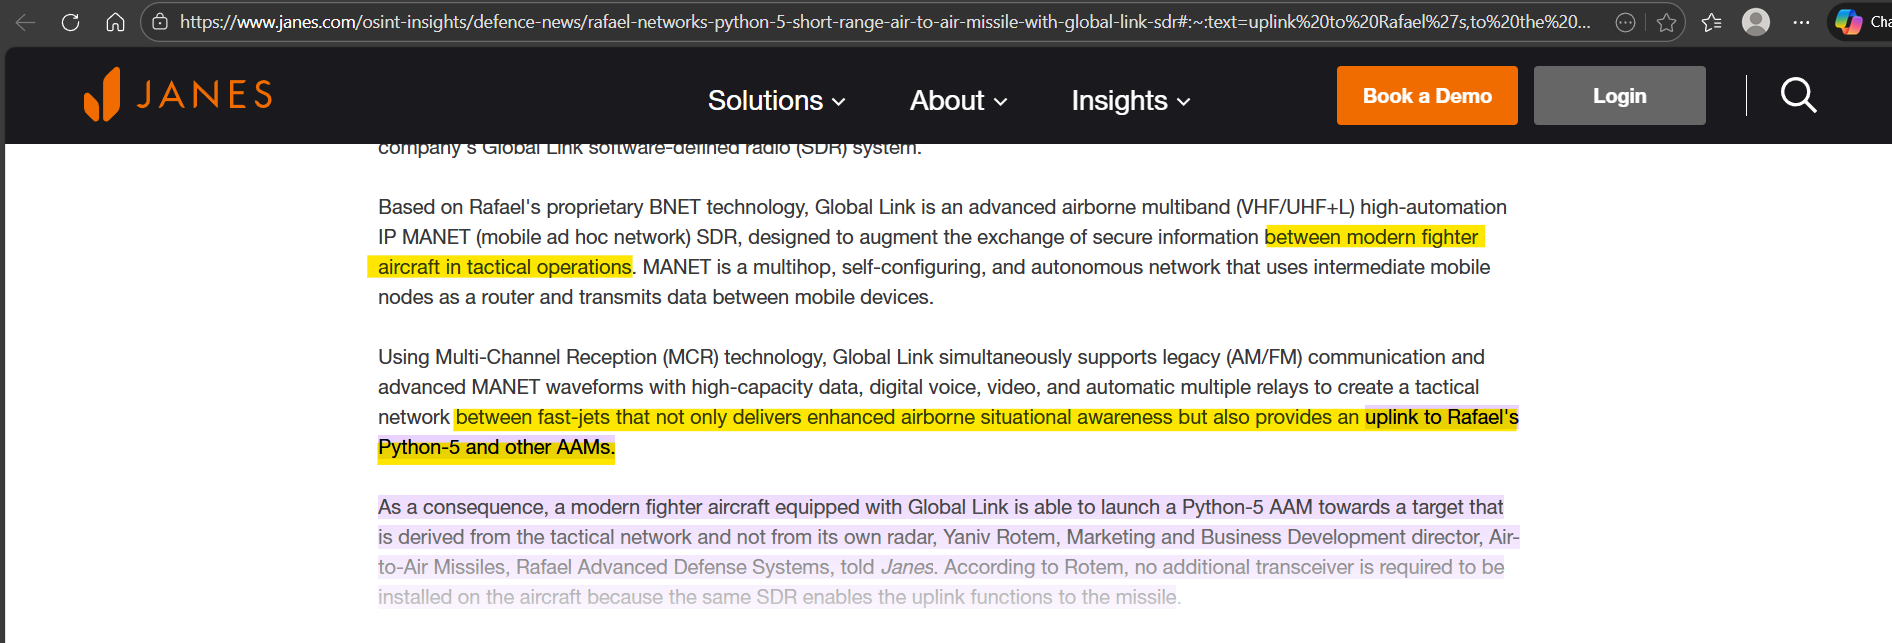This screenshot has width=1892, height=643.
Task: Click the grey Login button
Action: tap(1619, 96)
